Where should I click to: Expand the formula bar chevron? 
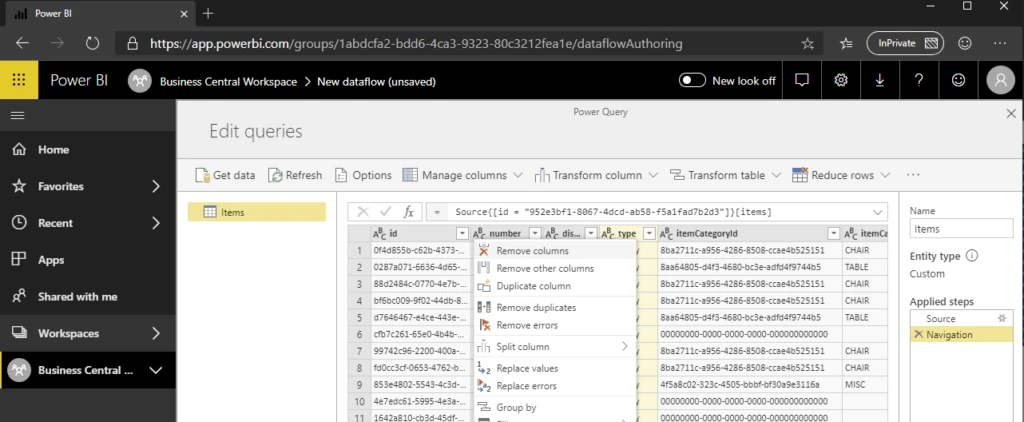[x=877, y=212]
